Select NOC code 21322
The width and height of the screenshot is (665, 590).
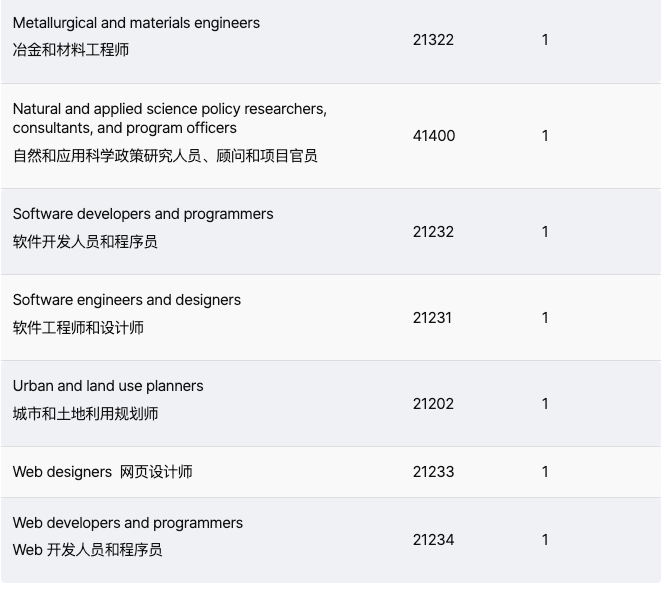pyautogui.click(x=433, y=40)
